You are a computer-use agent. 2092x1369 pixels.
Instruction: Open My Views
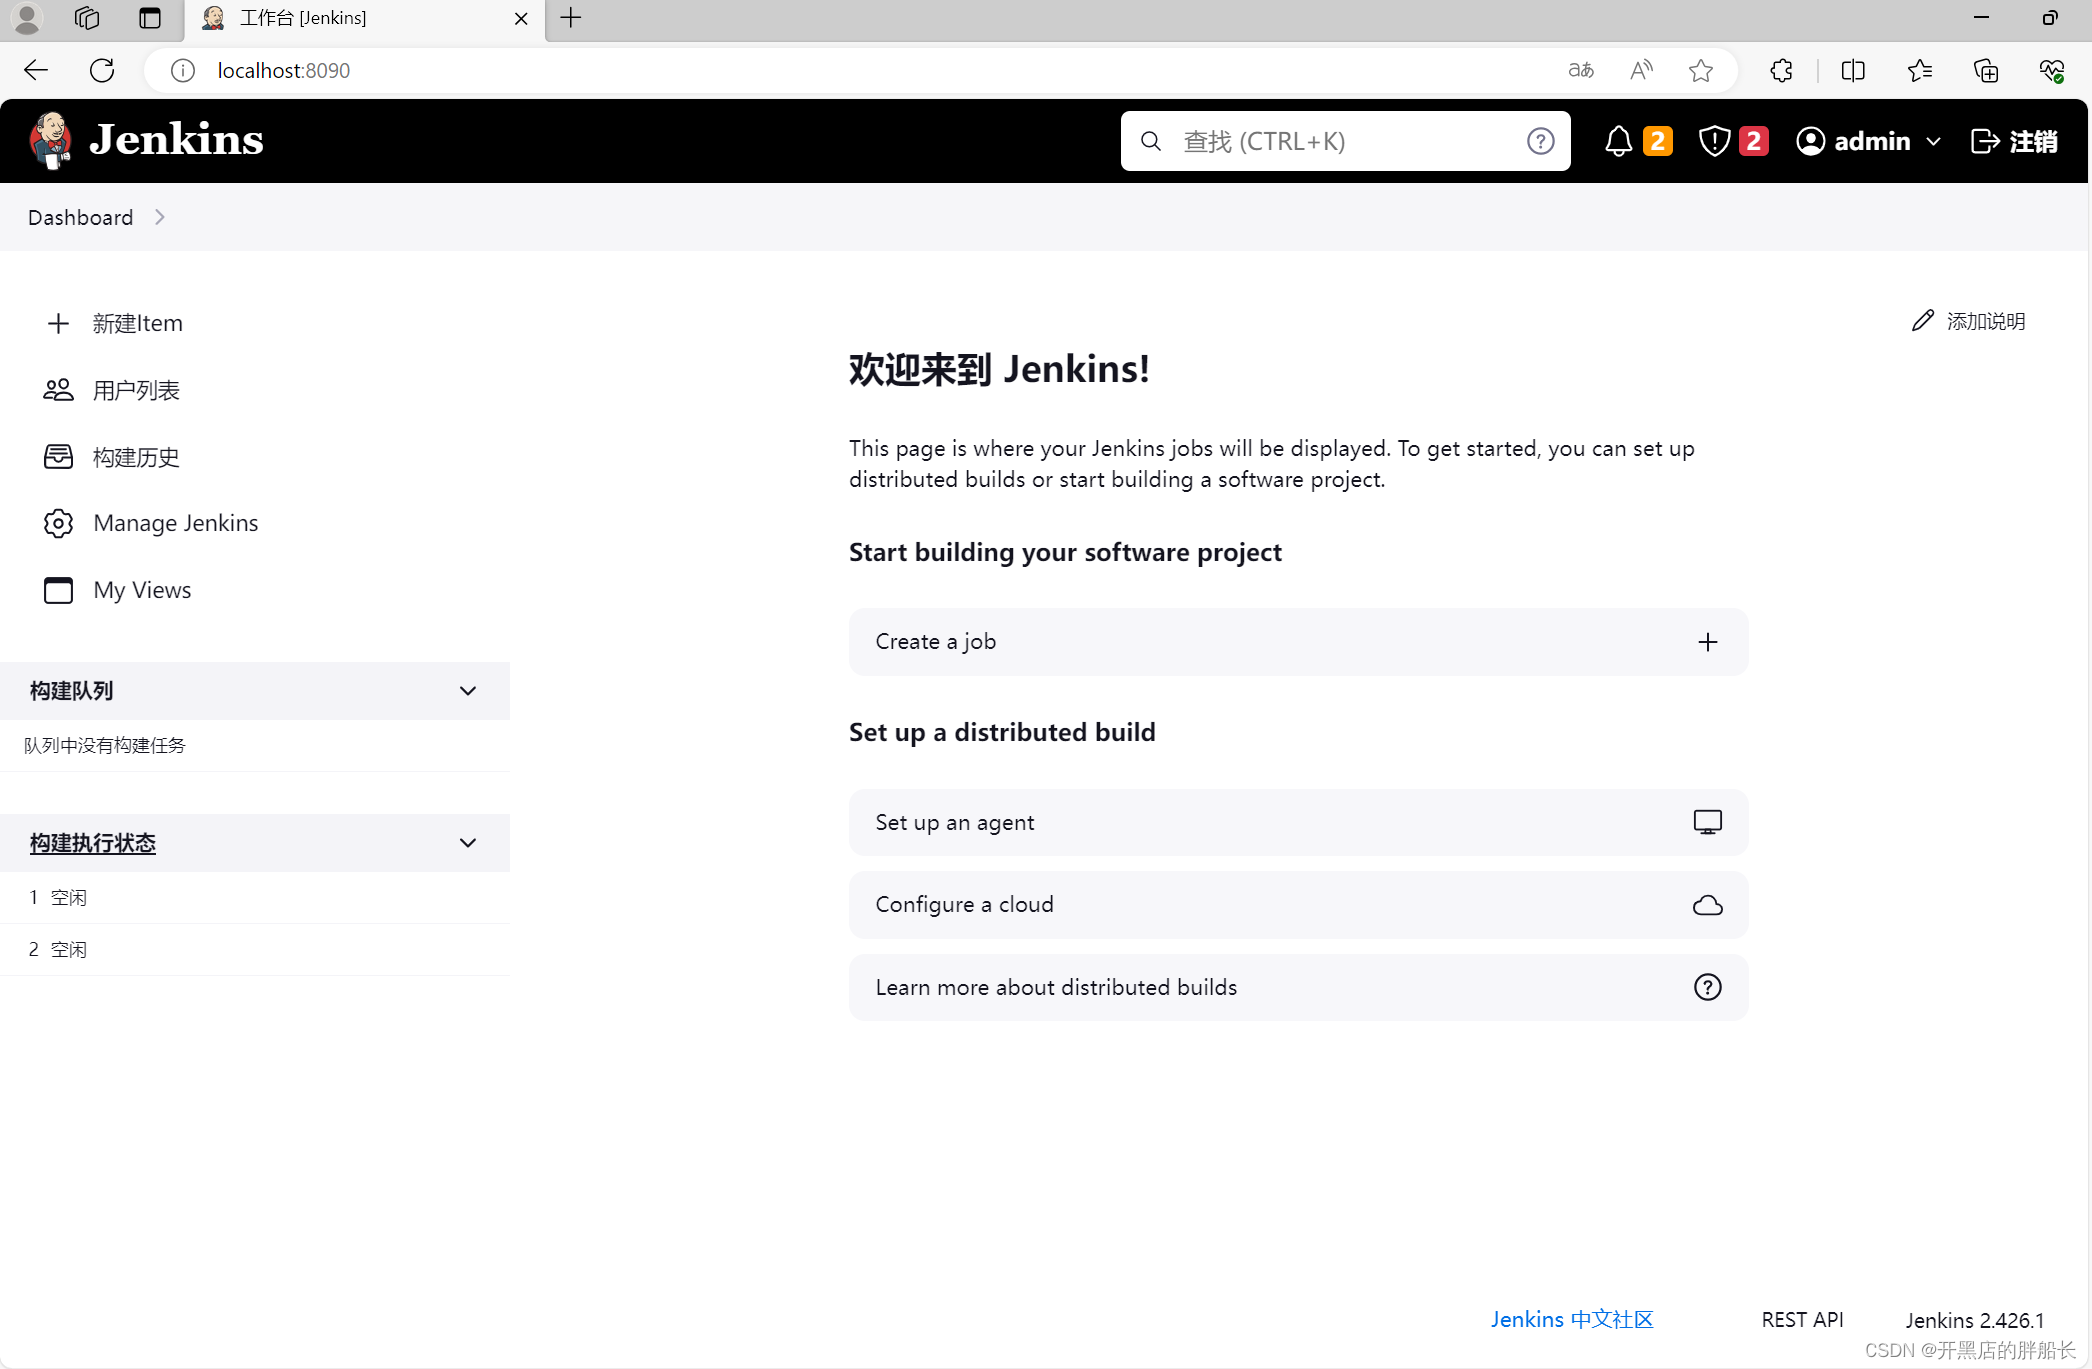pyautogui.click(x=117, y=590)
